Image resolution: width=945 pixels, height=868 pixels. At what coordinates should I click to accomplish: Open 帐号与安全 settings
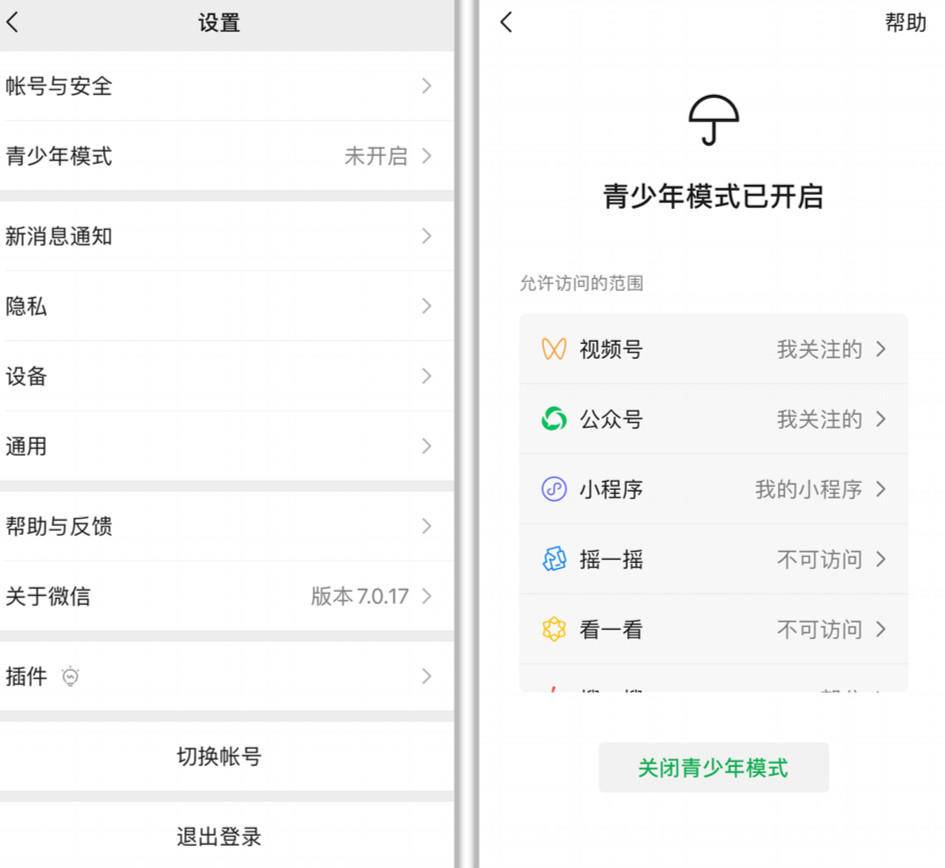(227, 86)
